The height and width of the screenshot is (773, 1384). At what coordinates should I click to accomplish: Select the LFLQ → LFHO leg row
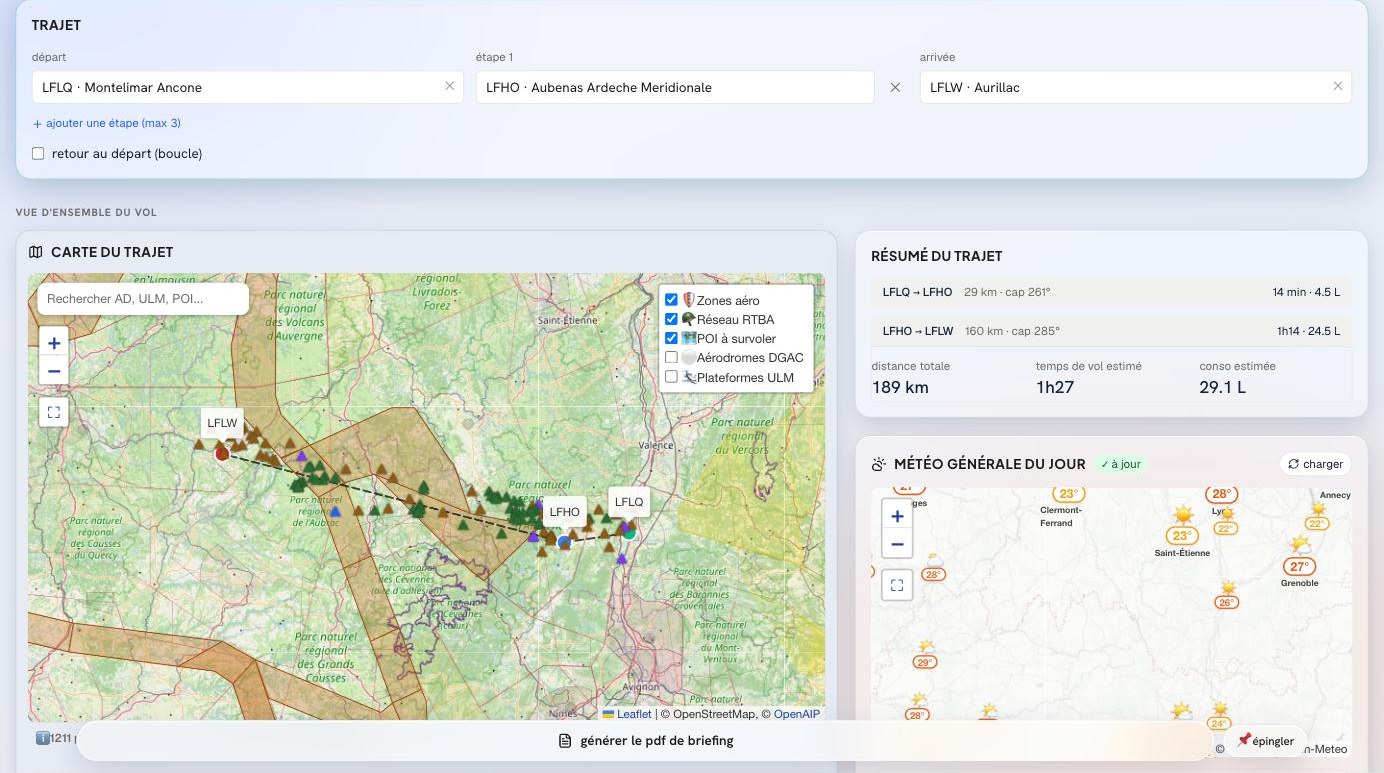pyautogui.click(x=1111, y=292)
